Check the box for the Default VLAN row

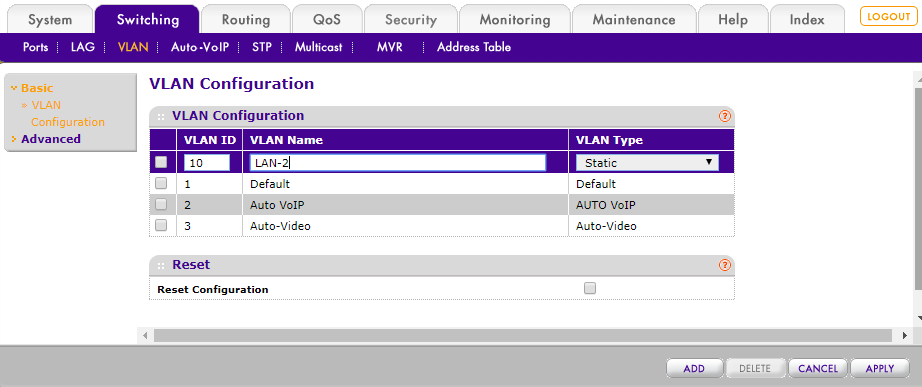click(x=161, y=184)
